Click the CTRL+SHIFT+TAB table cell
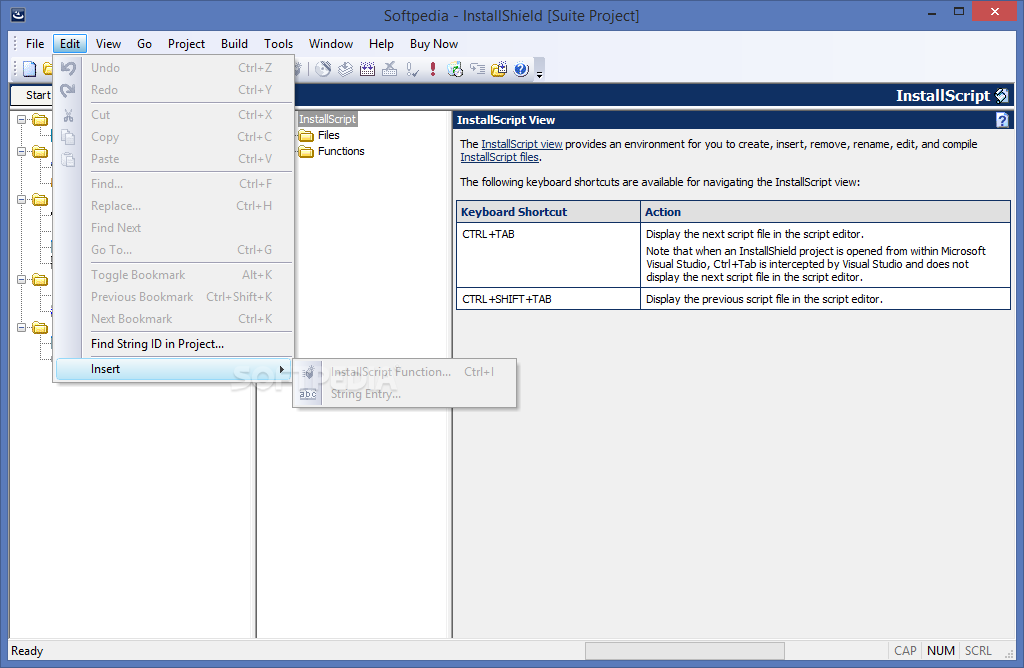 coord(549,299)
